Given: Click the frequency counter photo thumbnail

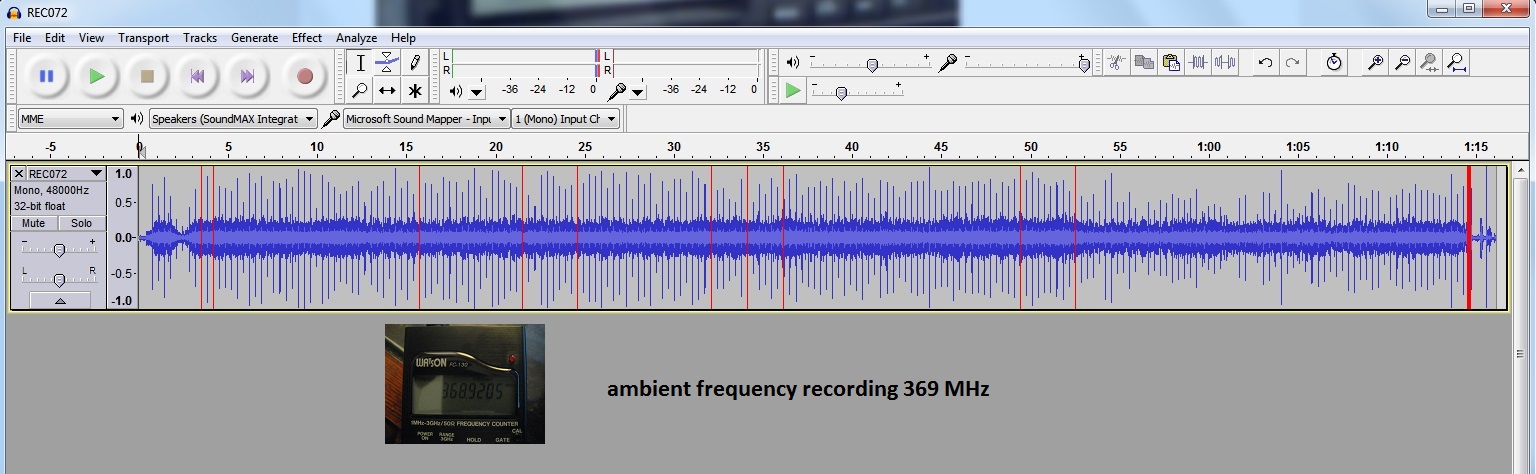Looking at the screenshot, I should [x=465, y=383].
